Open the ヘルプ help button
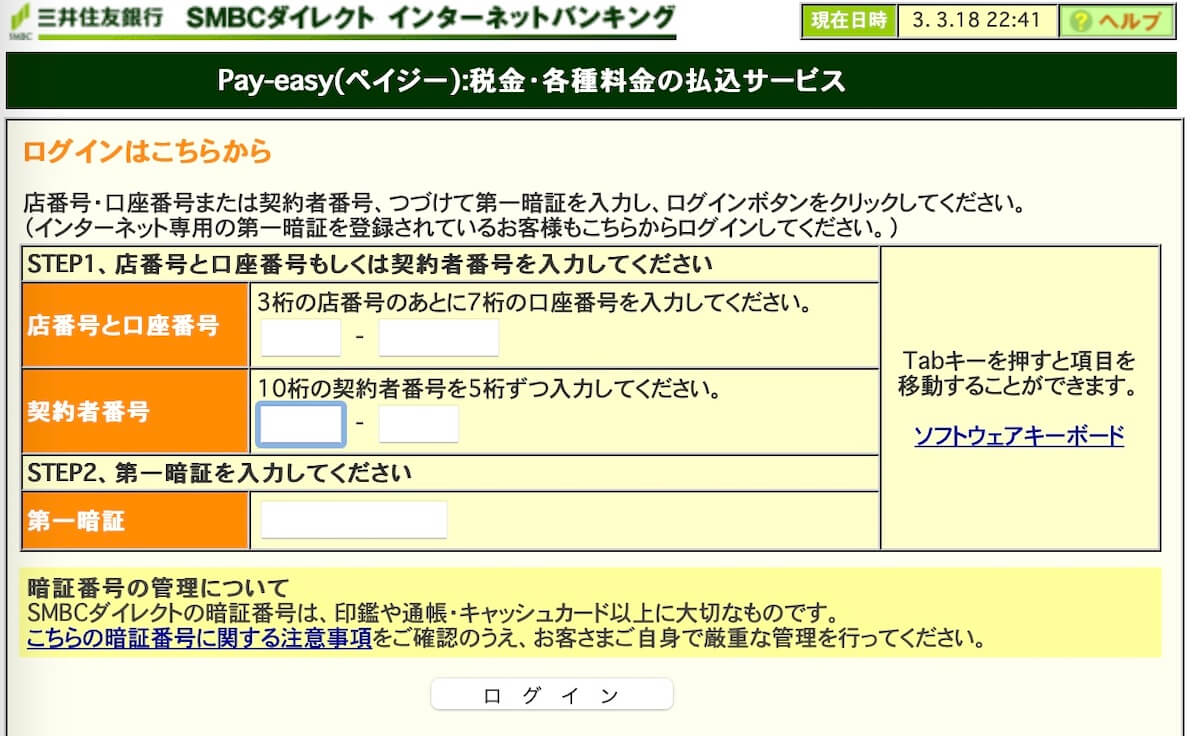1200x736 pixels. pyautogui.click(x=1117, y=21)
